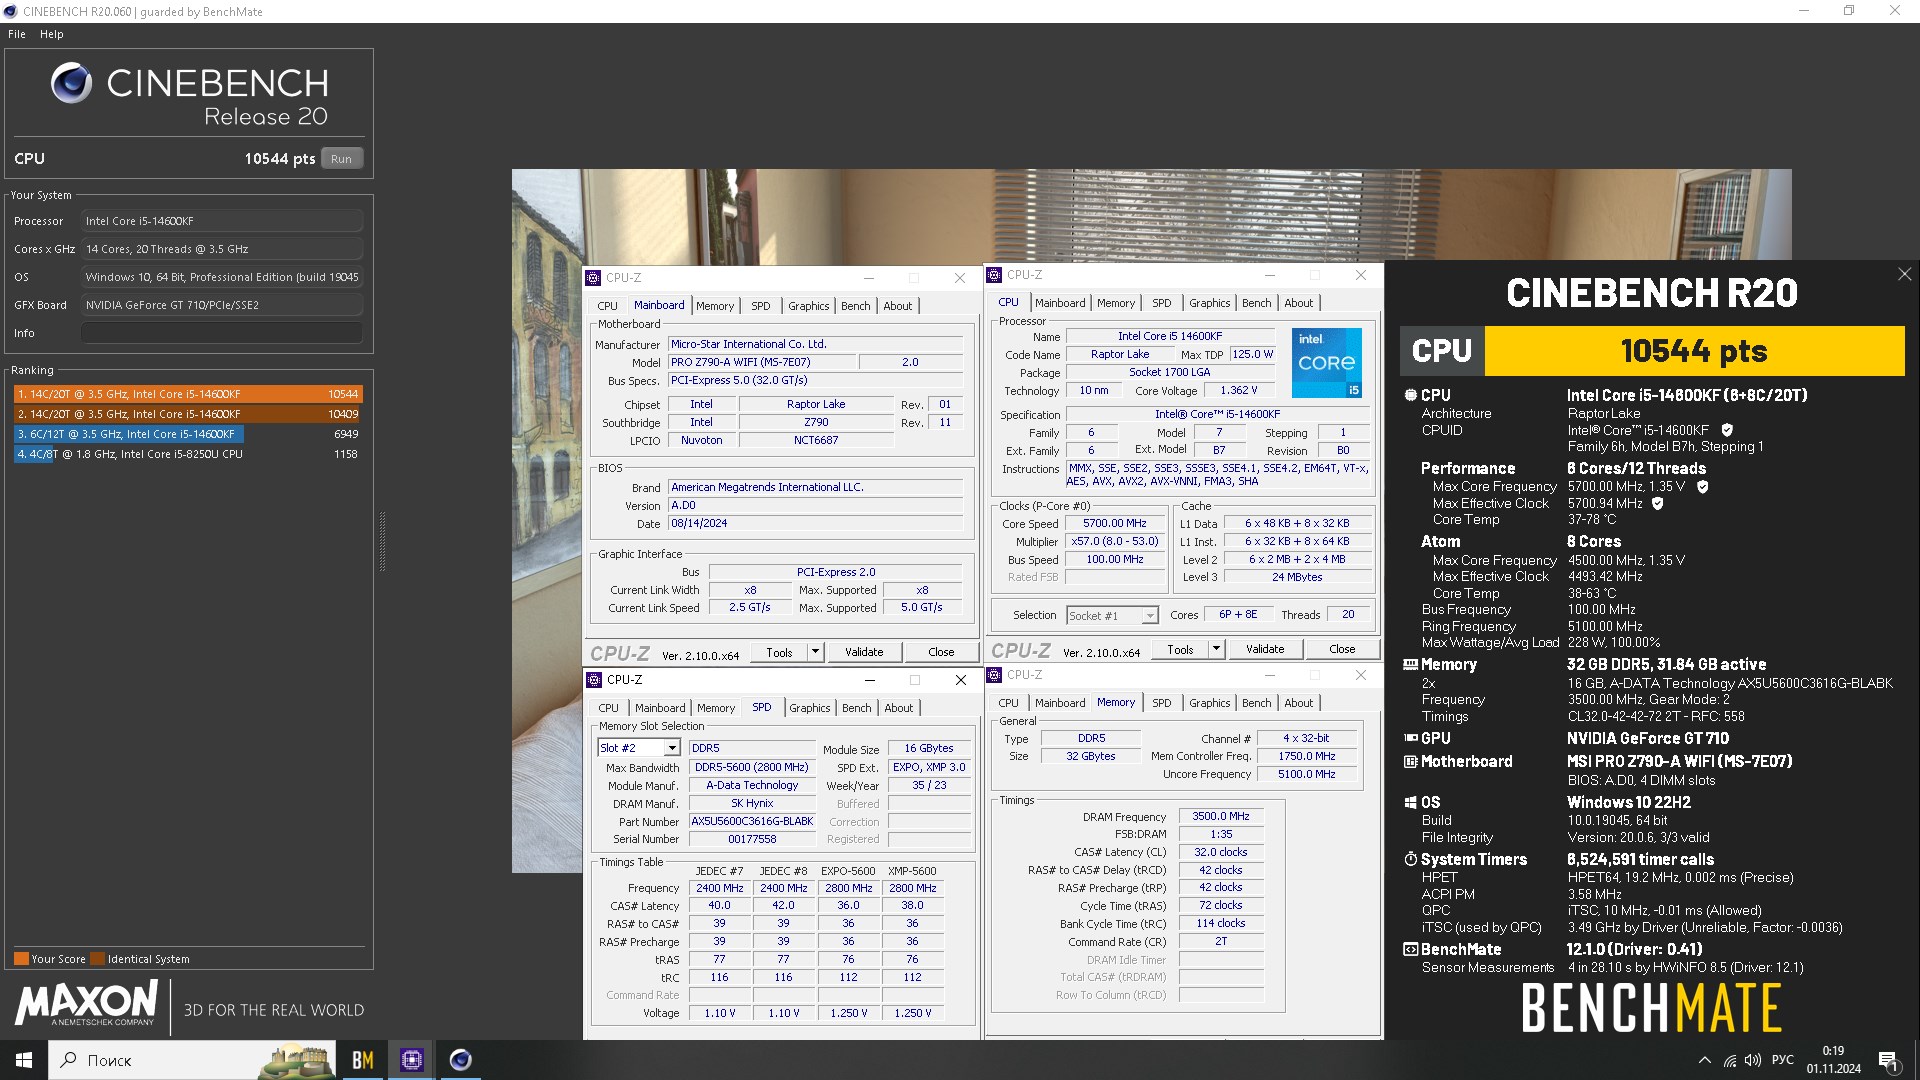This screenshot has height=1080, width=1920.
Task: Open the Memory Slot #2 dropdown
Action: (x=672, y=748)
